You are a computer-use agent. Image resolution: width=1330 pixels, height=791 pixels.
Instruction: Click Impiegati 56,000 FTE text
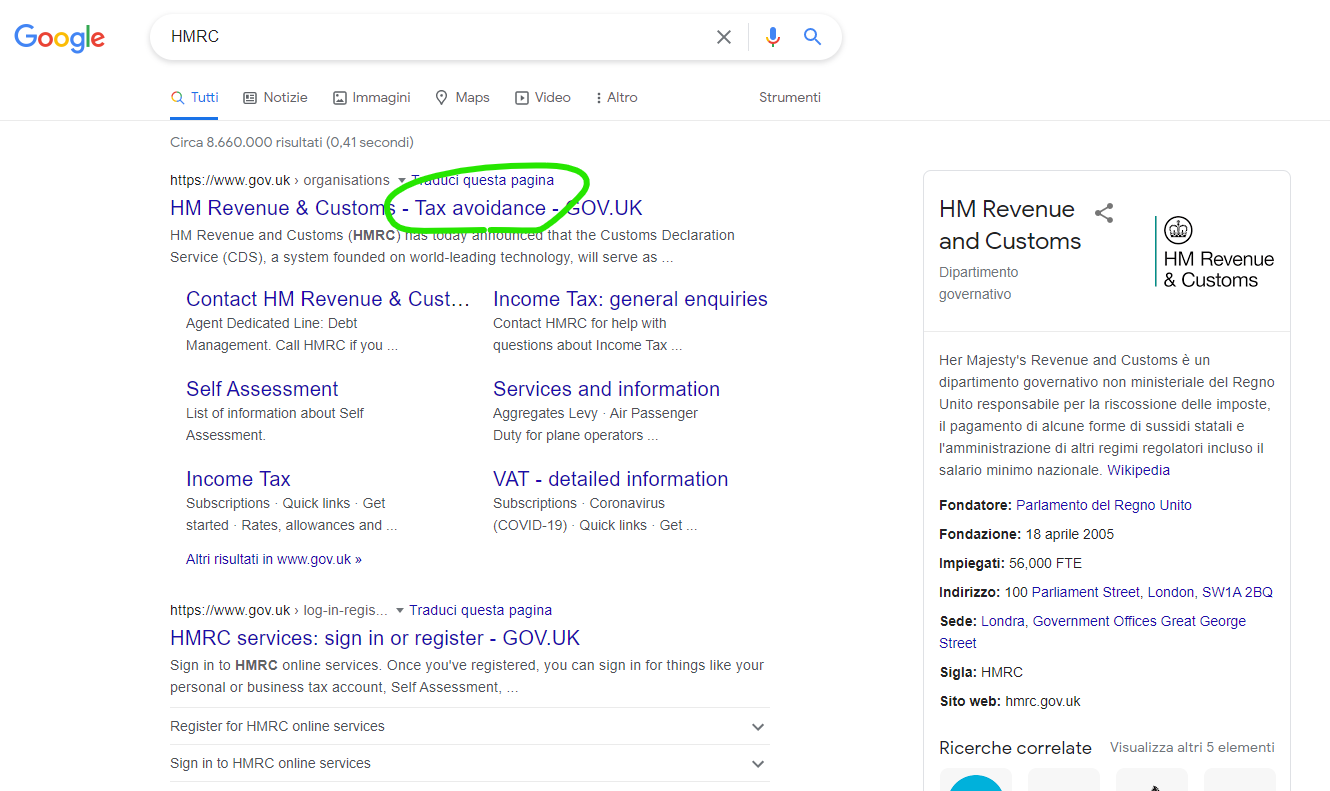click(x=1010, y=563)
